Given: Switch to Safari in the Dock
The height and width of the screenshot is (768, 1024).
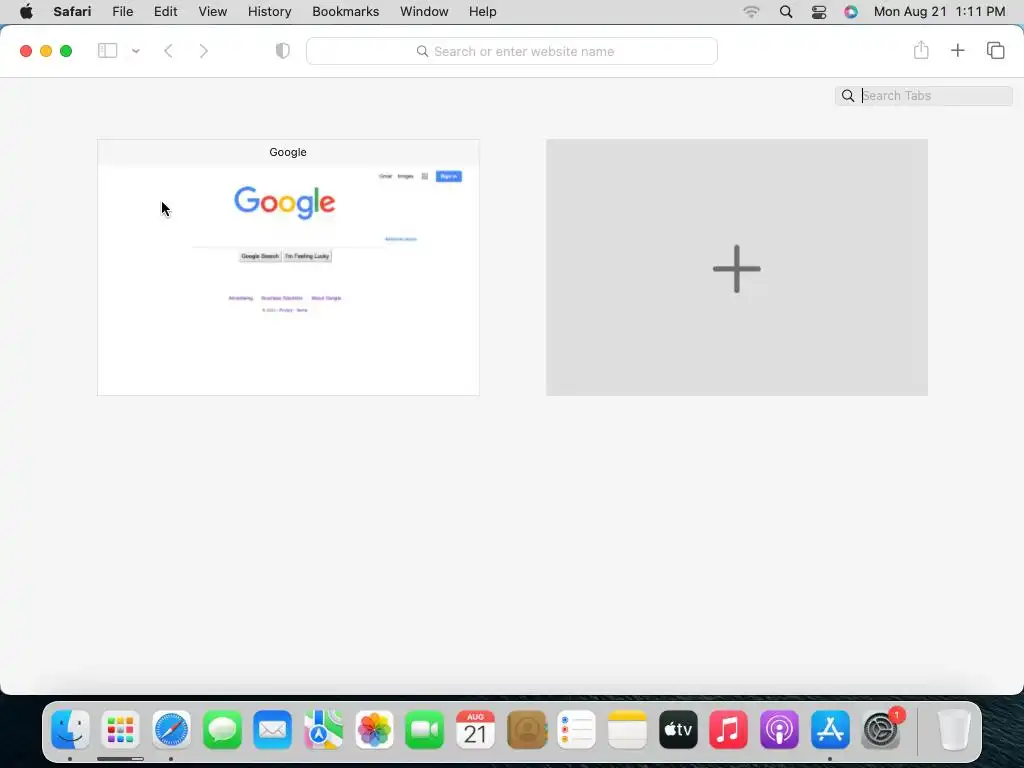Looking at the screenshot, I should [x=172, y=729].
